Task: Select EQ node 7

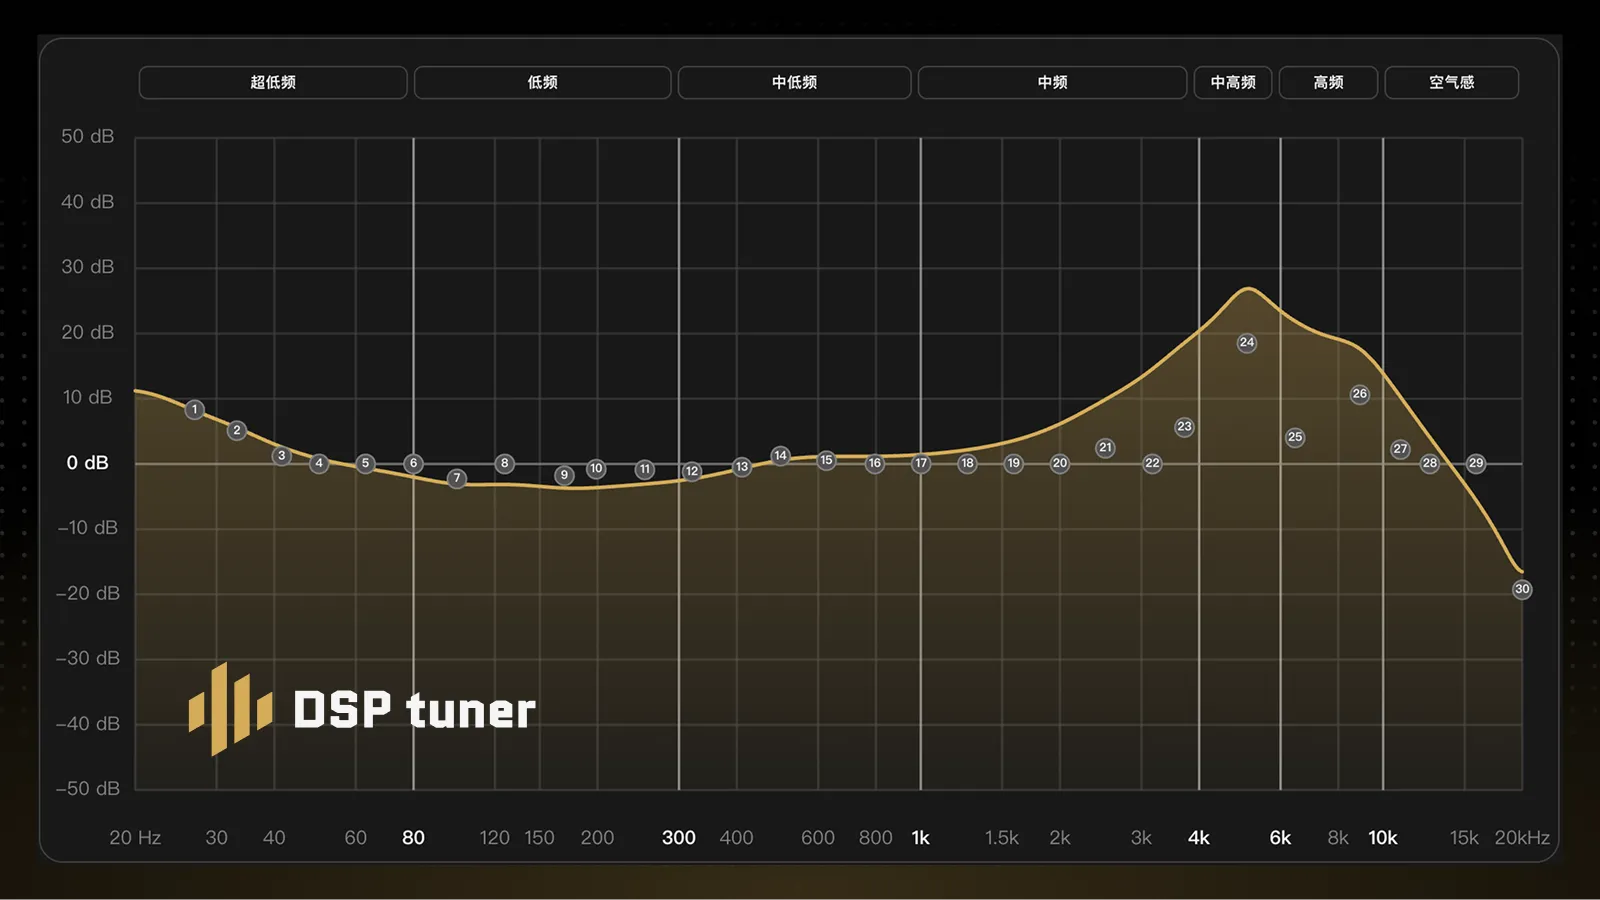Action: (x=457, y=478)
